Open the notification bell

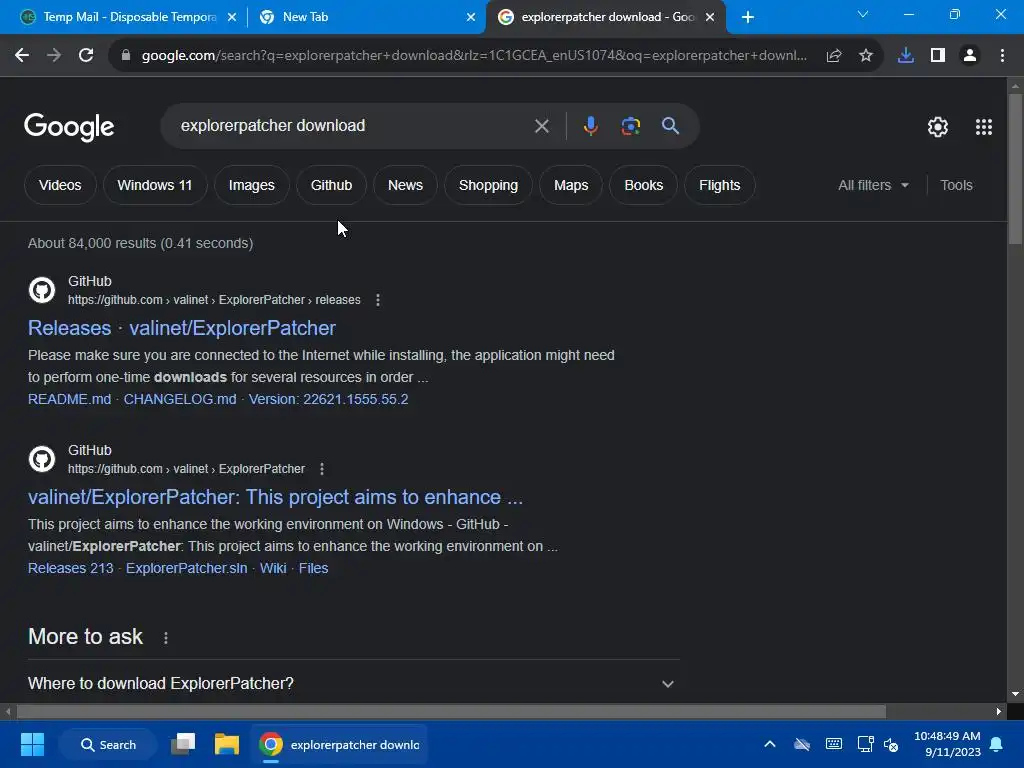click(x=997, y=744)
